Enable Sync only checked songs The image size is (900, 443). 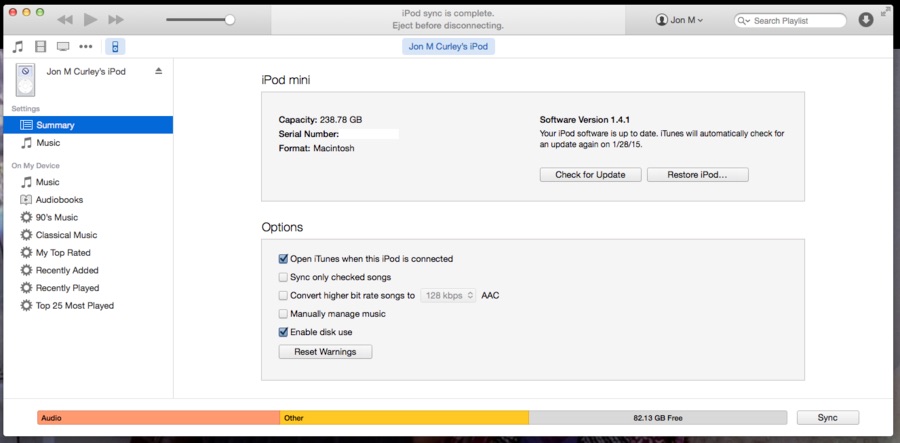(x=283, y=277)
